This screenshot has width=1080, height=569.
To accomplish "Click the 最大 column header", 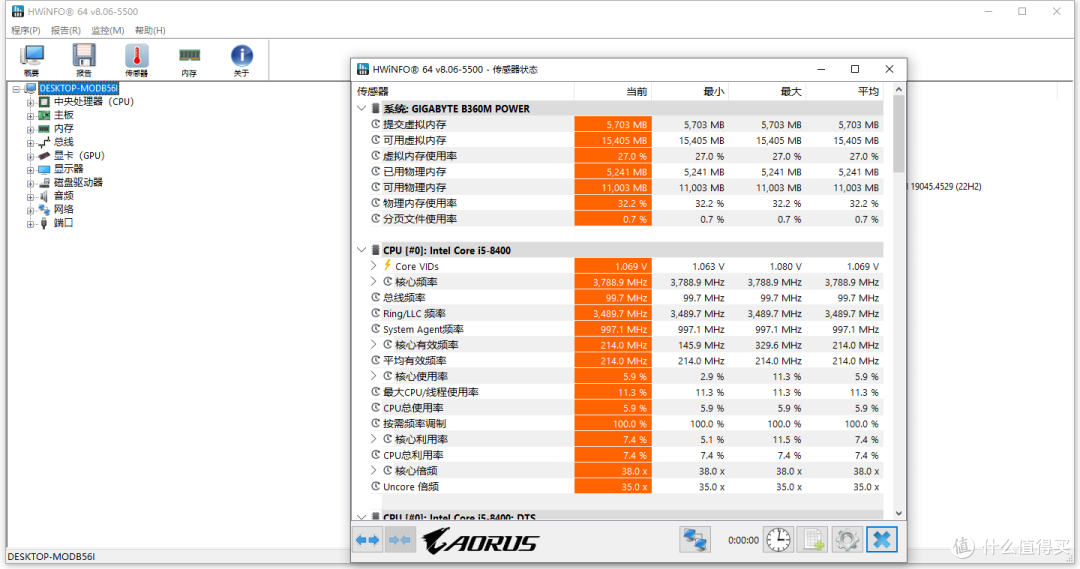I will [767, 92].
